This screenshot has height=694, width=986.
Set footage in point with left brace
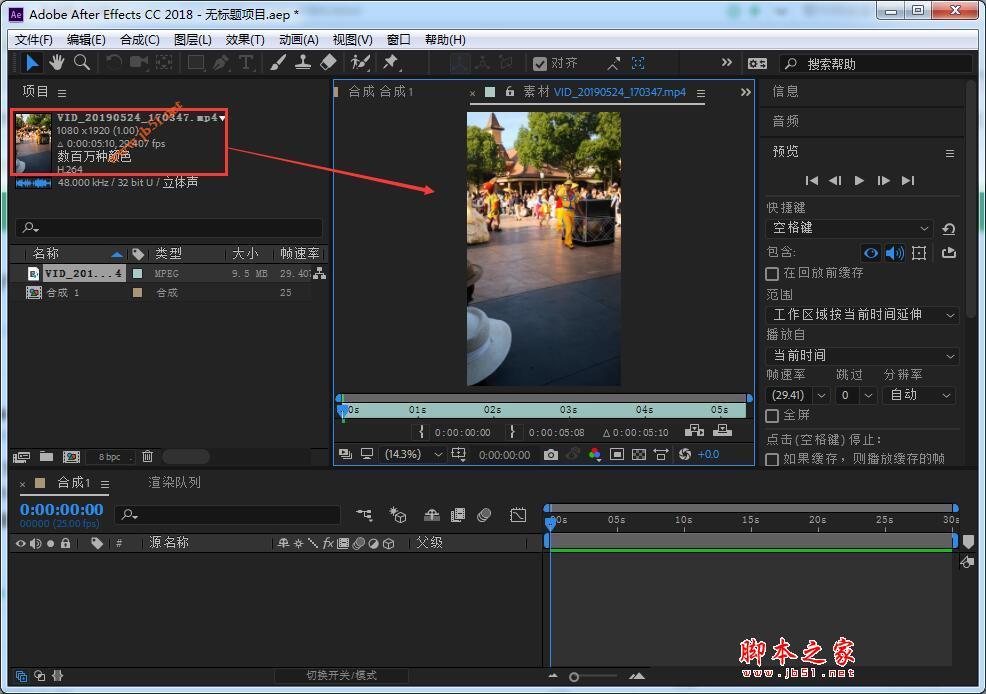[421, 431]
